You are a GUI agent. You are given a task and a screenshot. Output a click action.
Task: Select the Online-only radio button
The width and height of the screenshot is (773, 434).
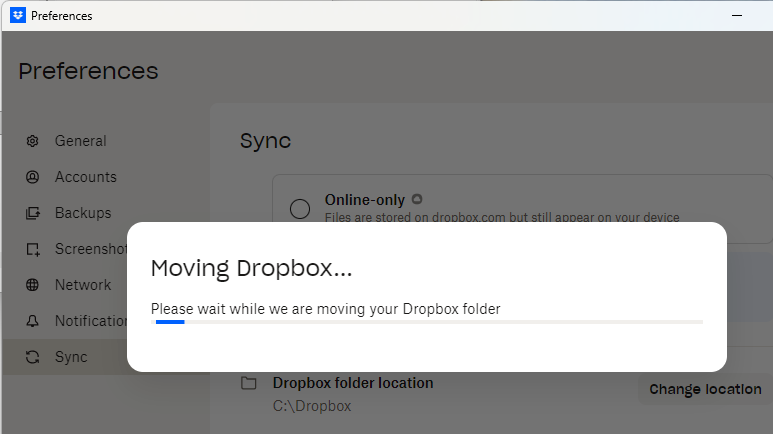tap(299, 208)
